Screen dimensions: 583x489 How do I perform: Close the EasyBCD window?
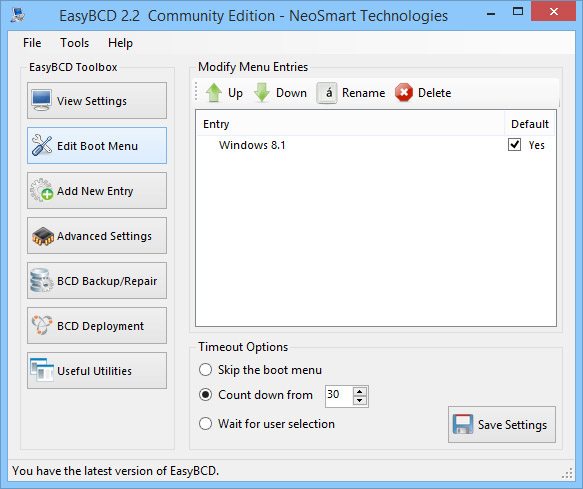[x=554, y=12]
